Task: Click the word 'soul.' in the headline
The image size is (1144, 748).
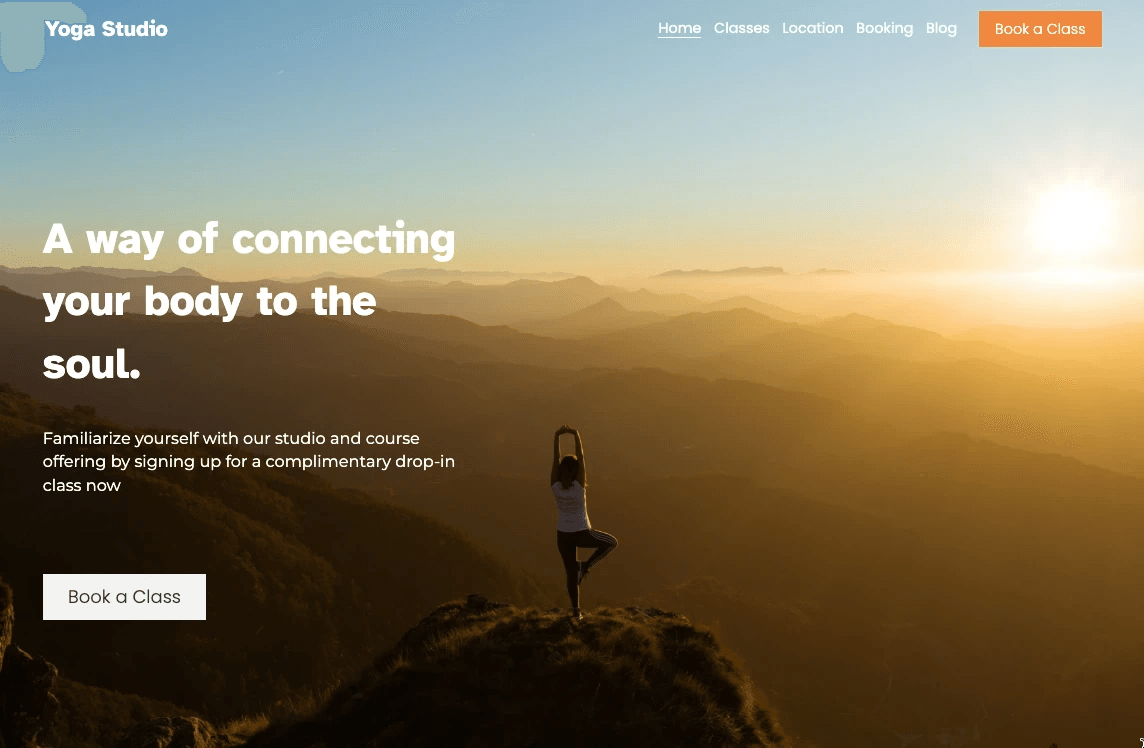Action: click(x=91, y=364)
